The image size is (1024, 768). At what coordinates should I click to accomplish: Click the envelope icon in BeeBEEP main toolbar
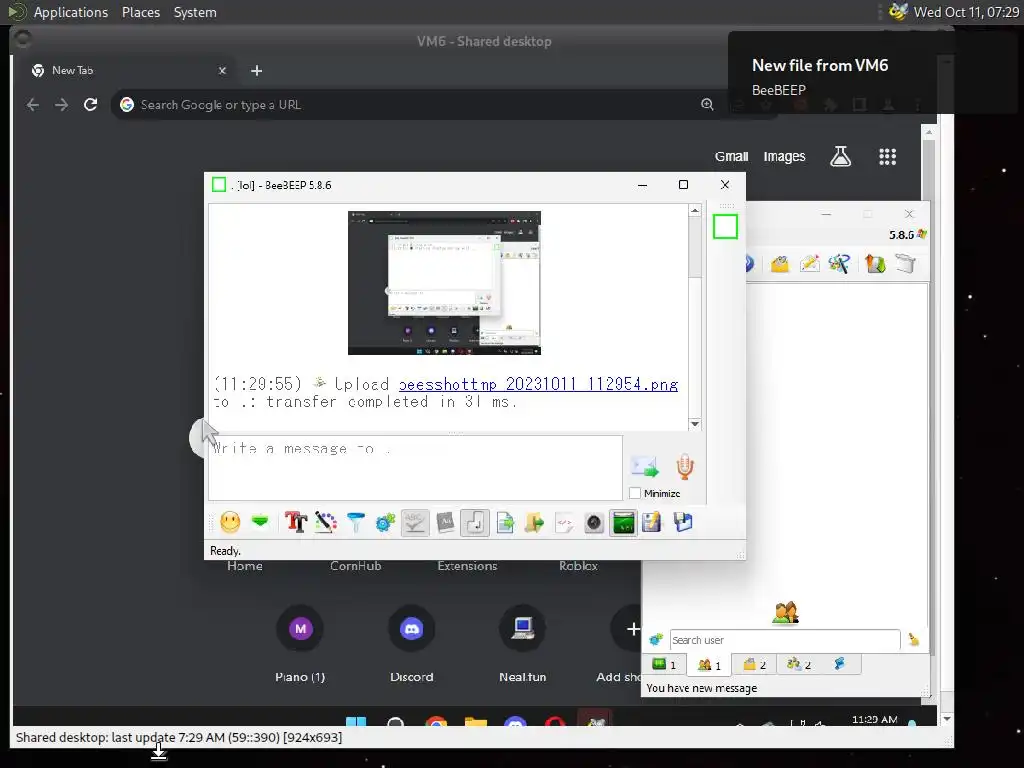coord(780,264)
